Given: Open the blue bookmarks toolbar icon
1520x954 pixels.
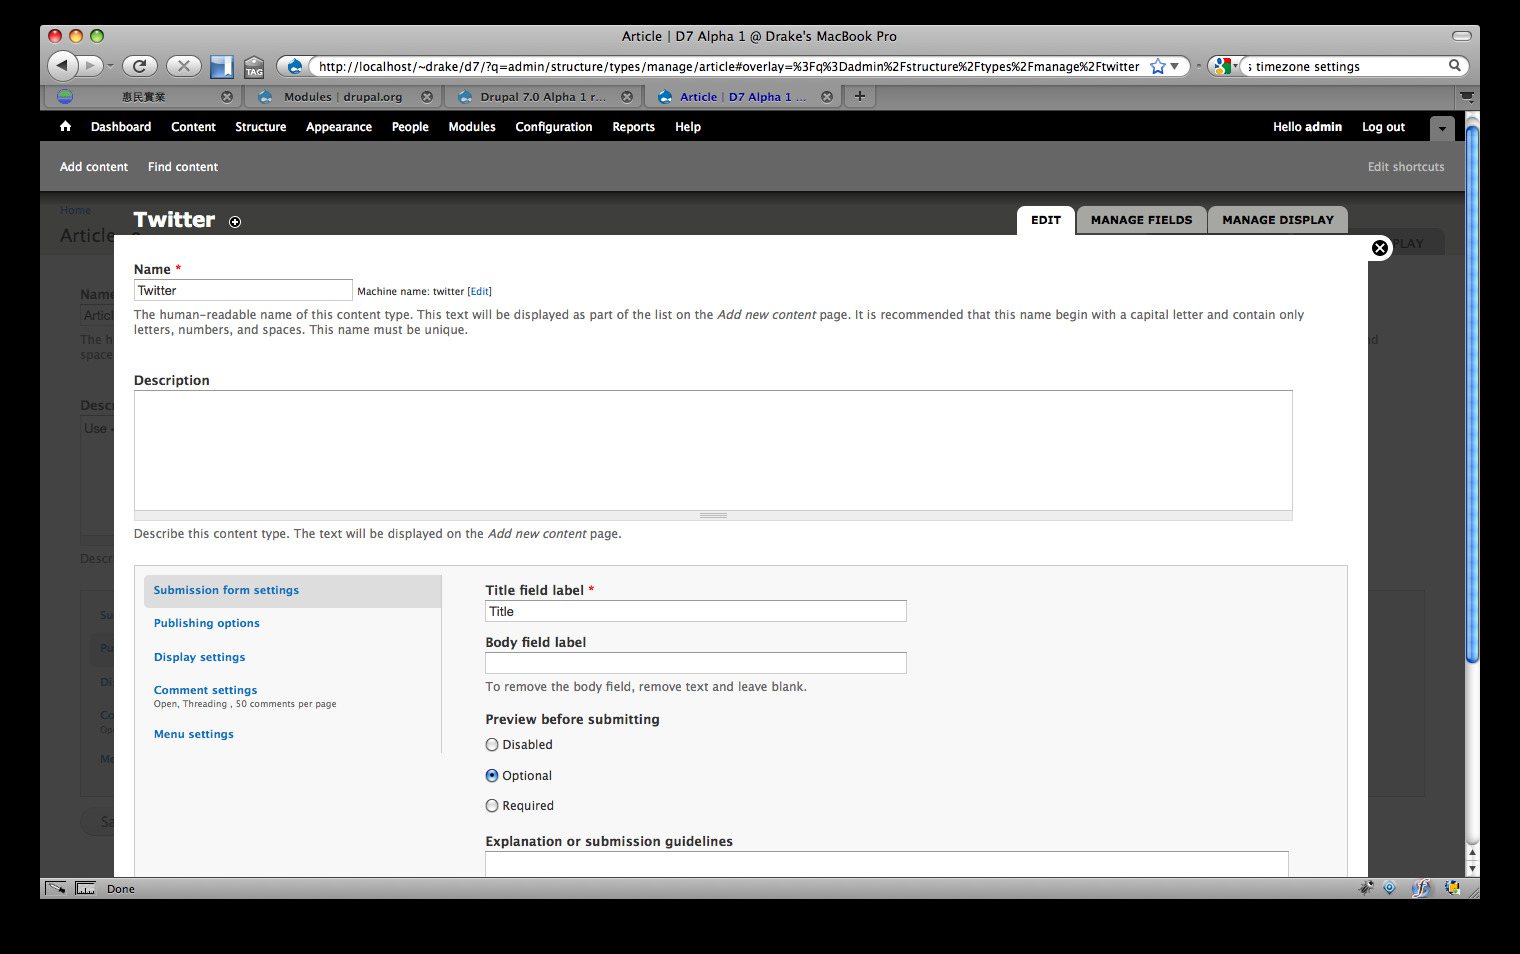Looking at the screenshot, I should click(x=221, y=67).
